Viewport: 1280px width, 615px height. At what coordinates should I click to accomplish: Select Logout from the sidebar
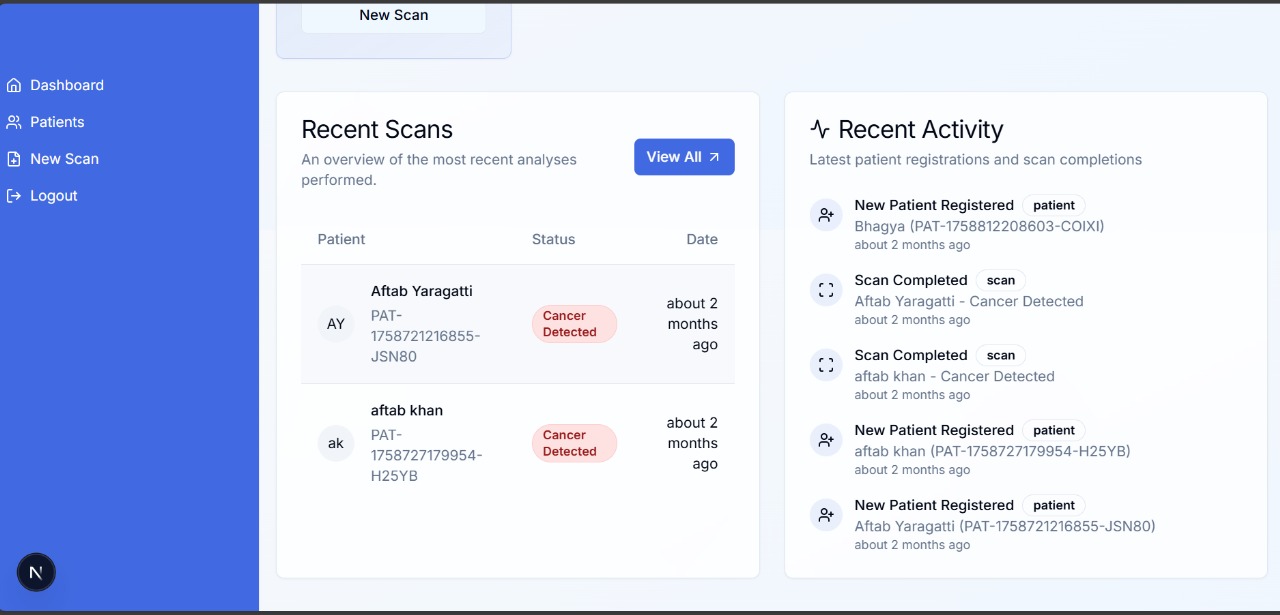pos(53,196)
